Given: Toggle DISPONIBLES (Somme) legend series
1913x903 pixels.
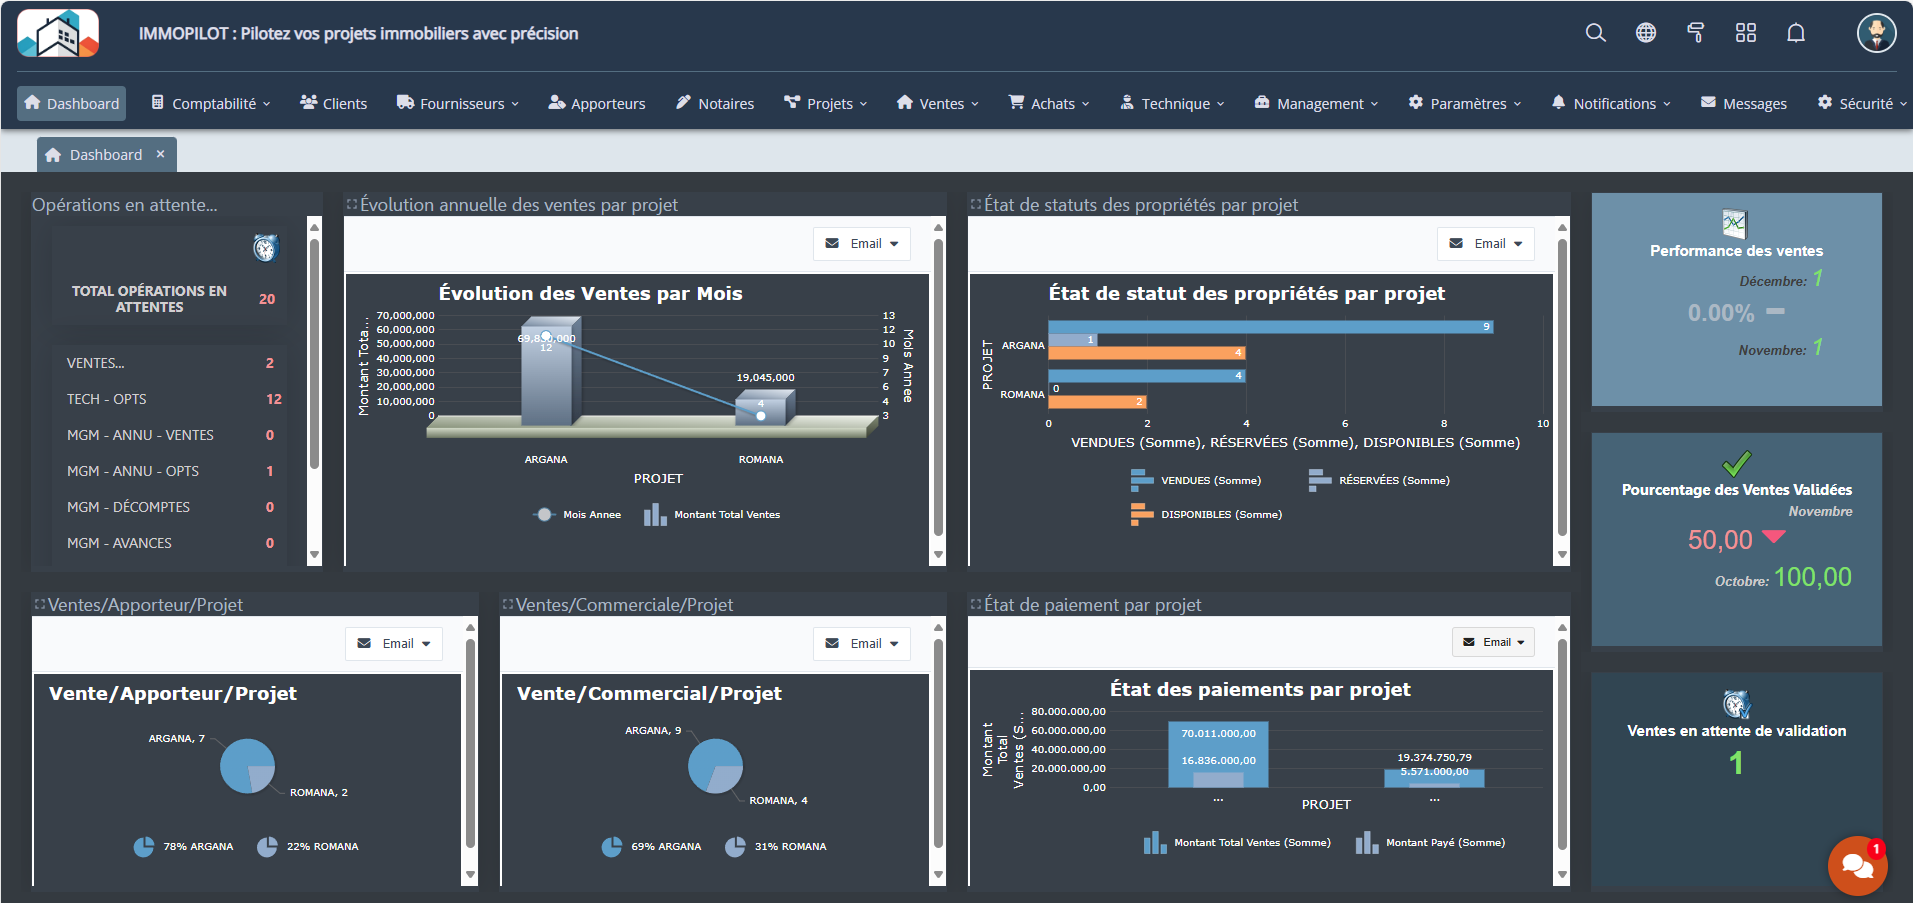Looking at the screenshot, I should tap(1206, 515).
